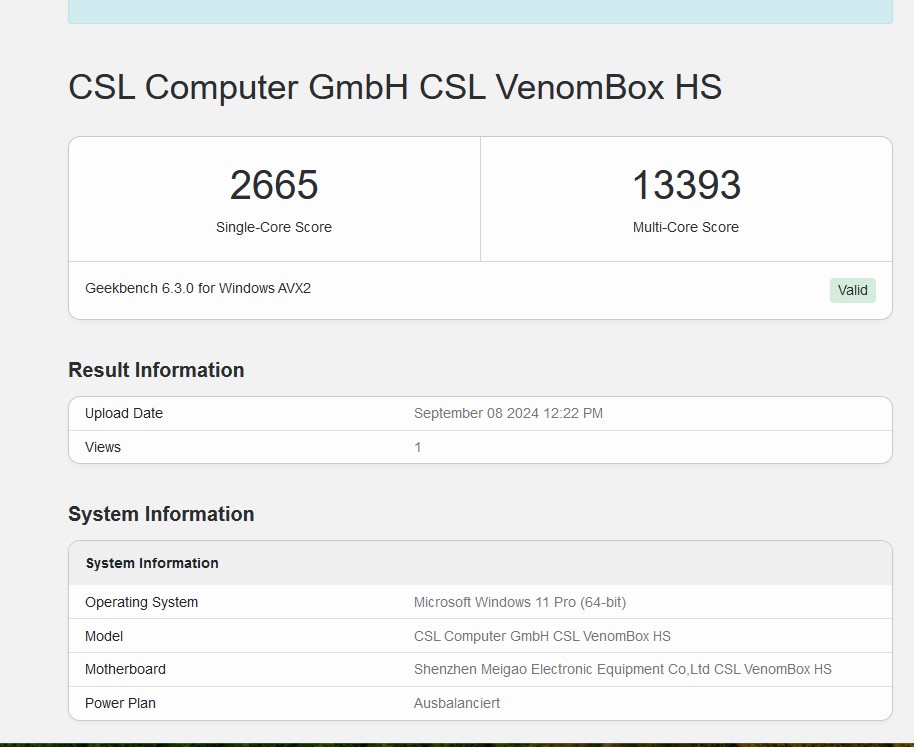Click the Multi-Core Score label
Screen dimensions: 914x747
point(686,227)
